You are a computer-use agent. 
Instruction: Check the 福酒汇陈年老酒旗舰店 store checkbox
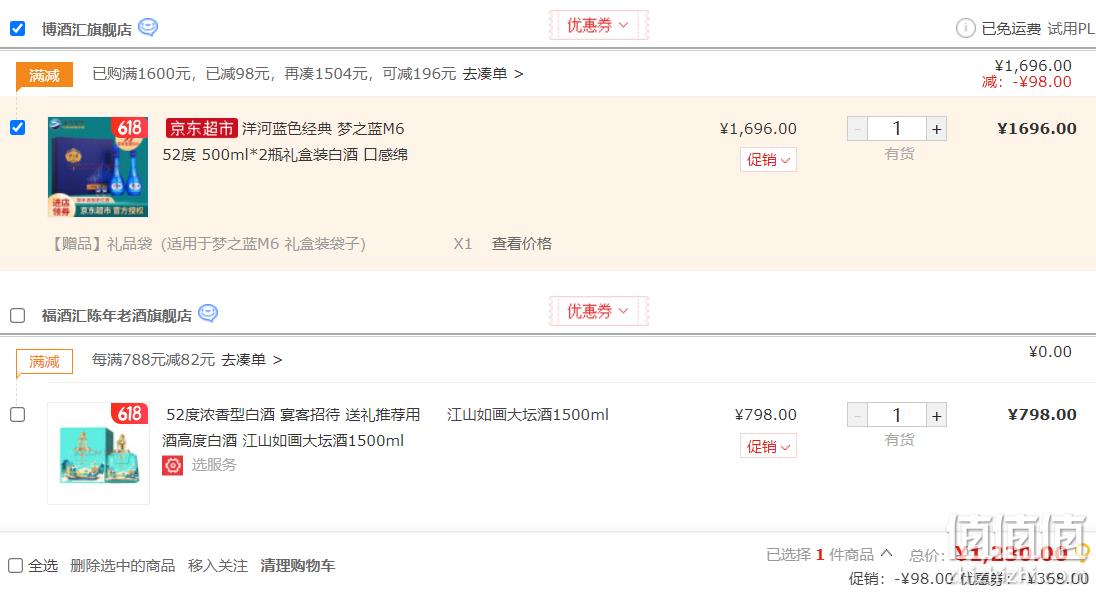(x=17, y=315)
